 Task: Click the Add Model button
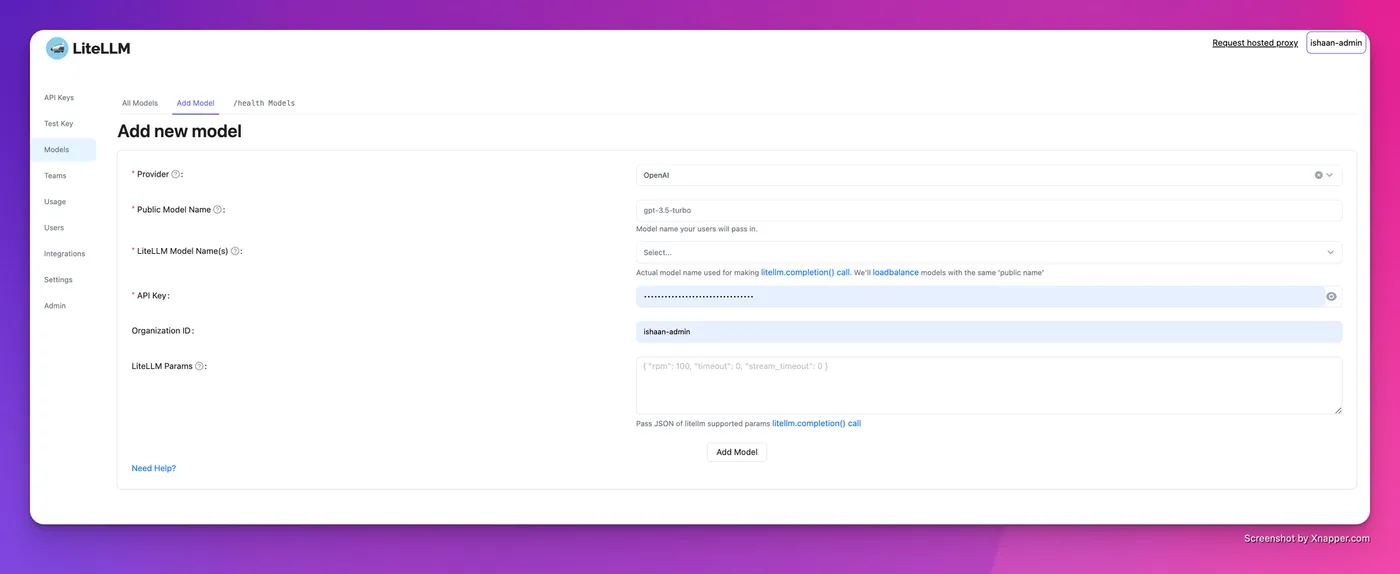tap(737, 452)
